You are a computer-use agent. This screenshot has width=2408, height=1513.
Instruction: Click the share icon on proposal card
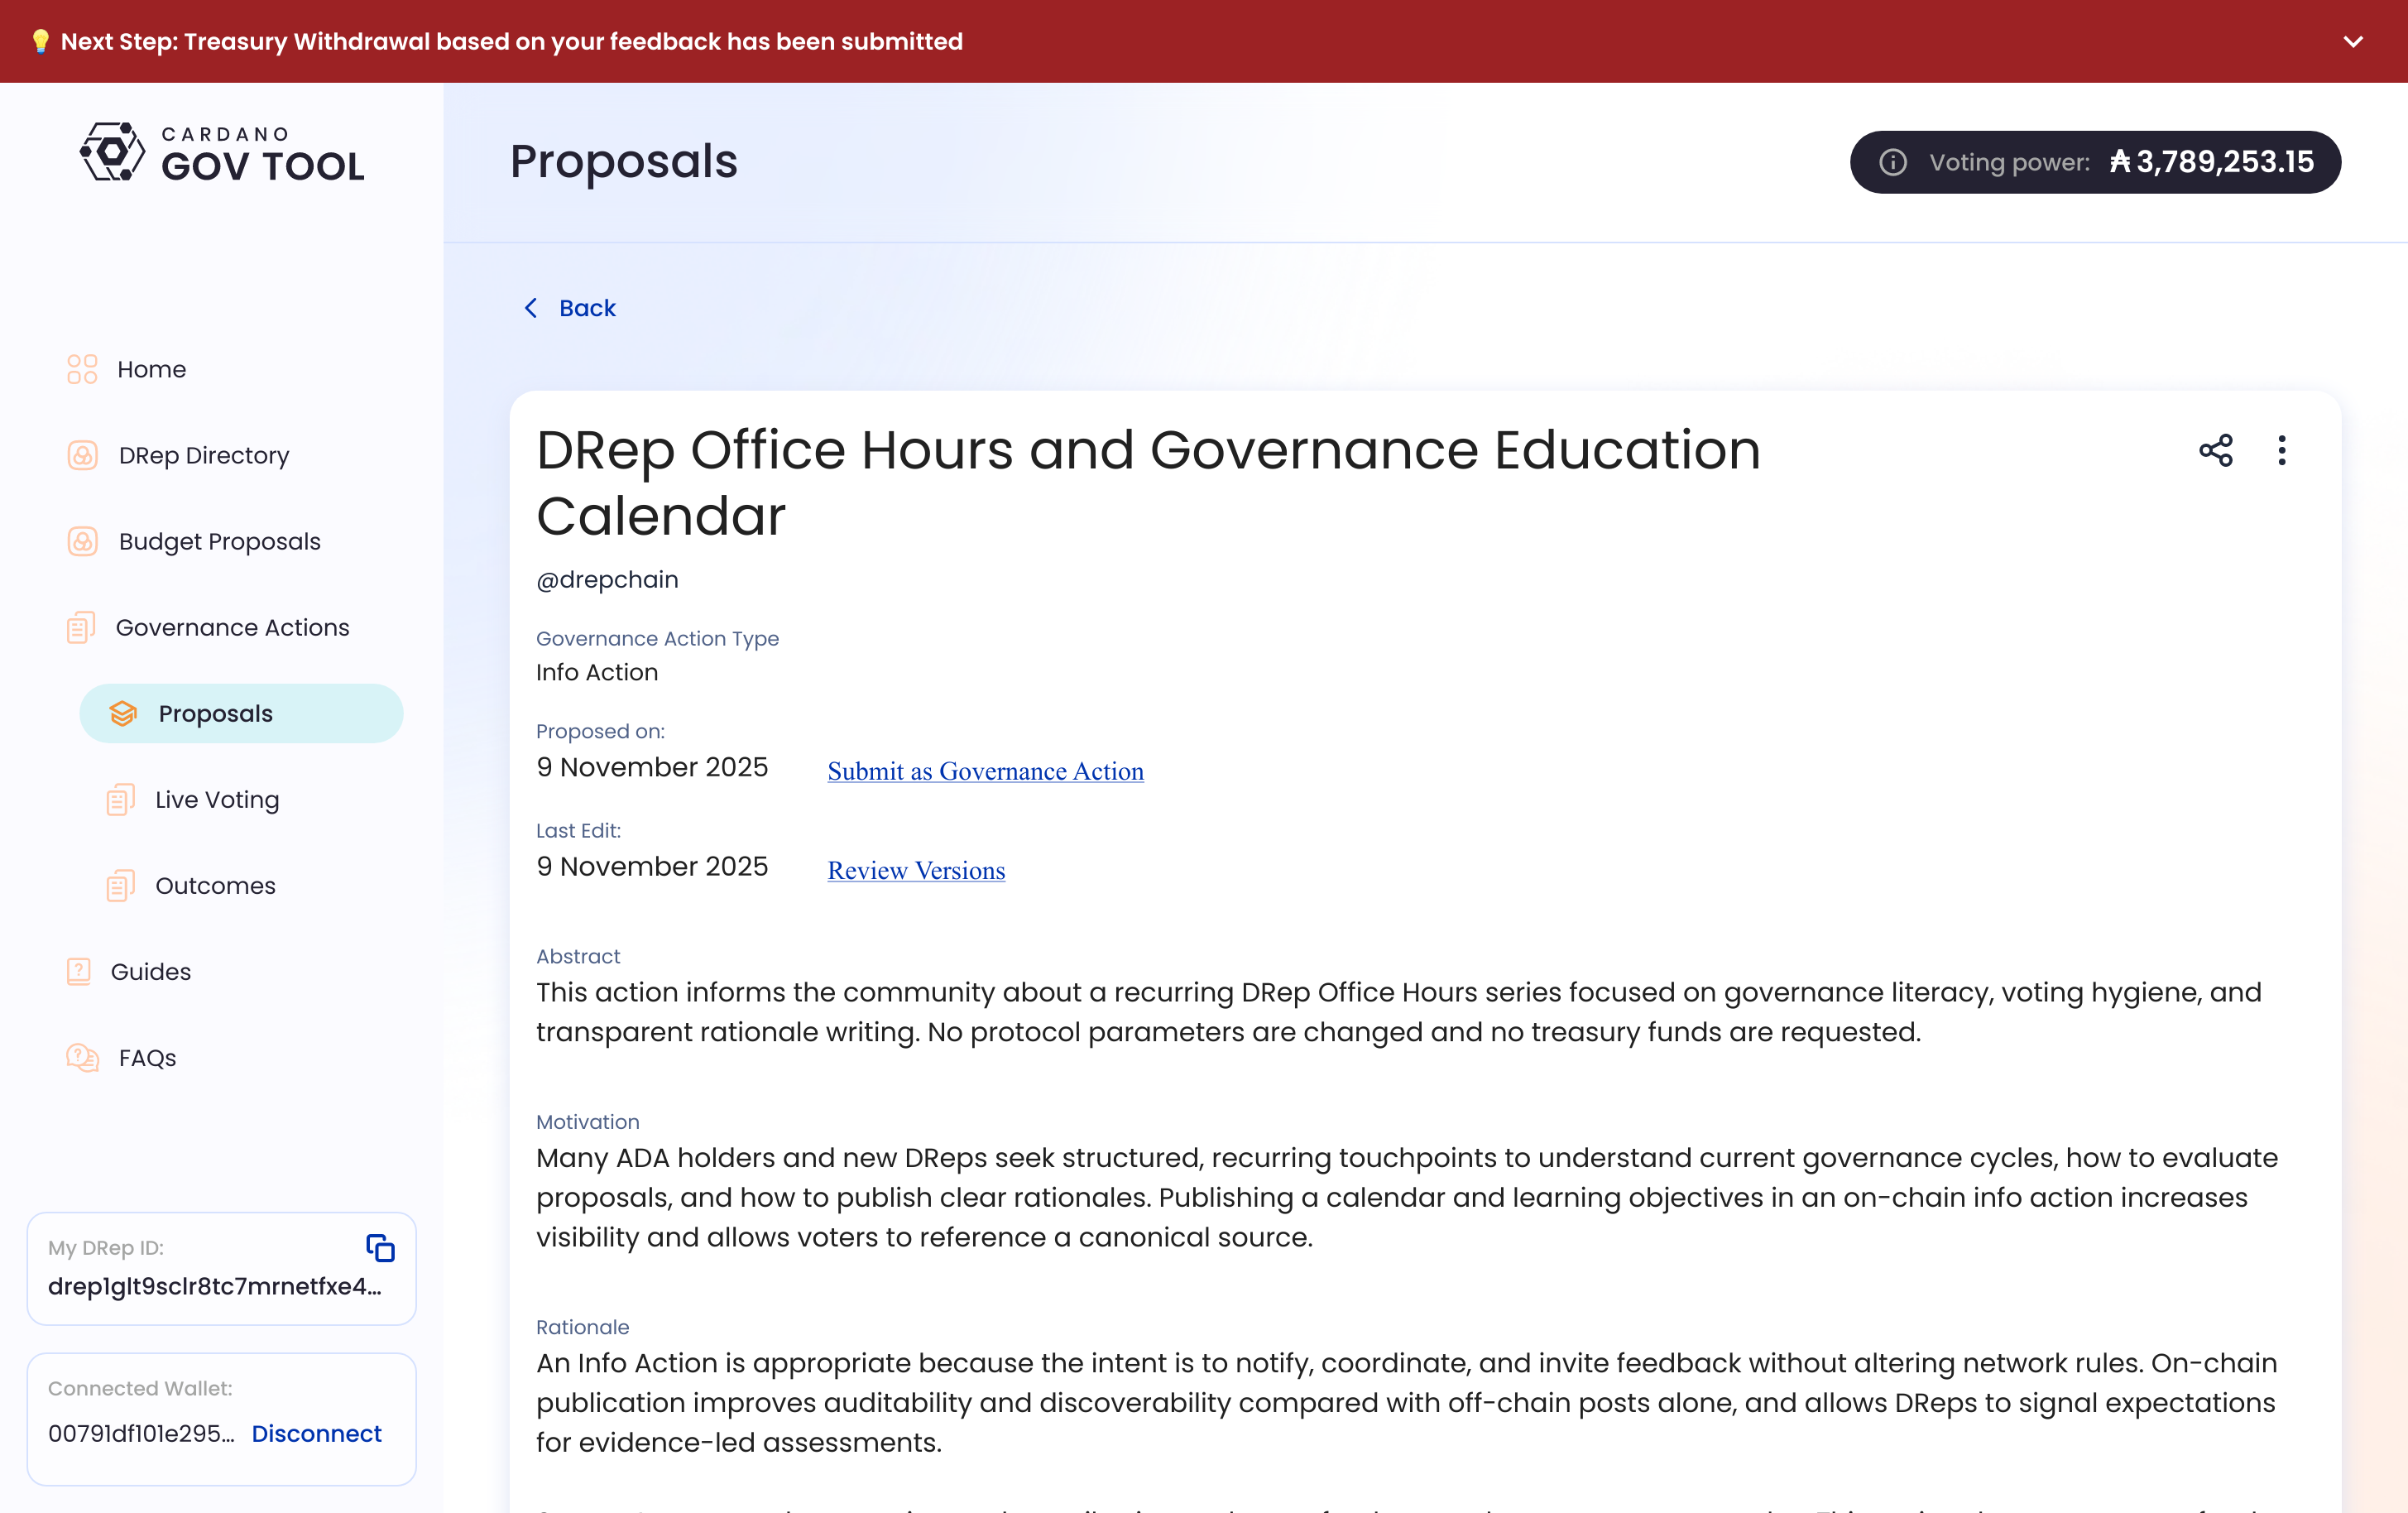(2215, 450)
